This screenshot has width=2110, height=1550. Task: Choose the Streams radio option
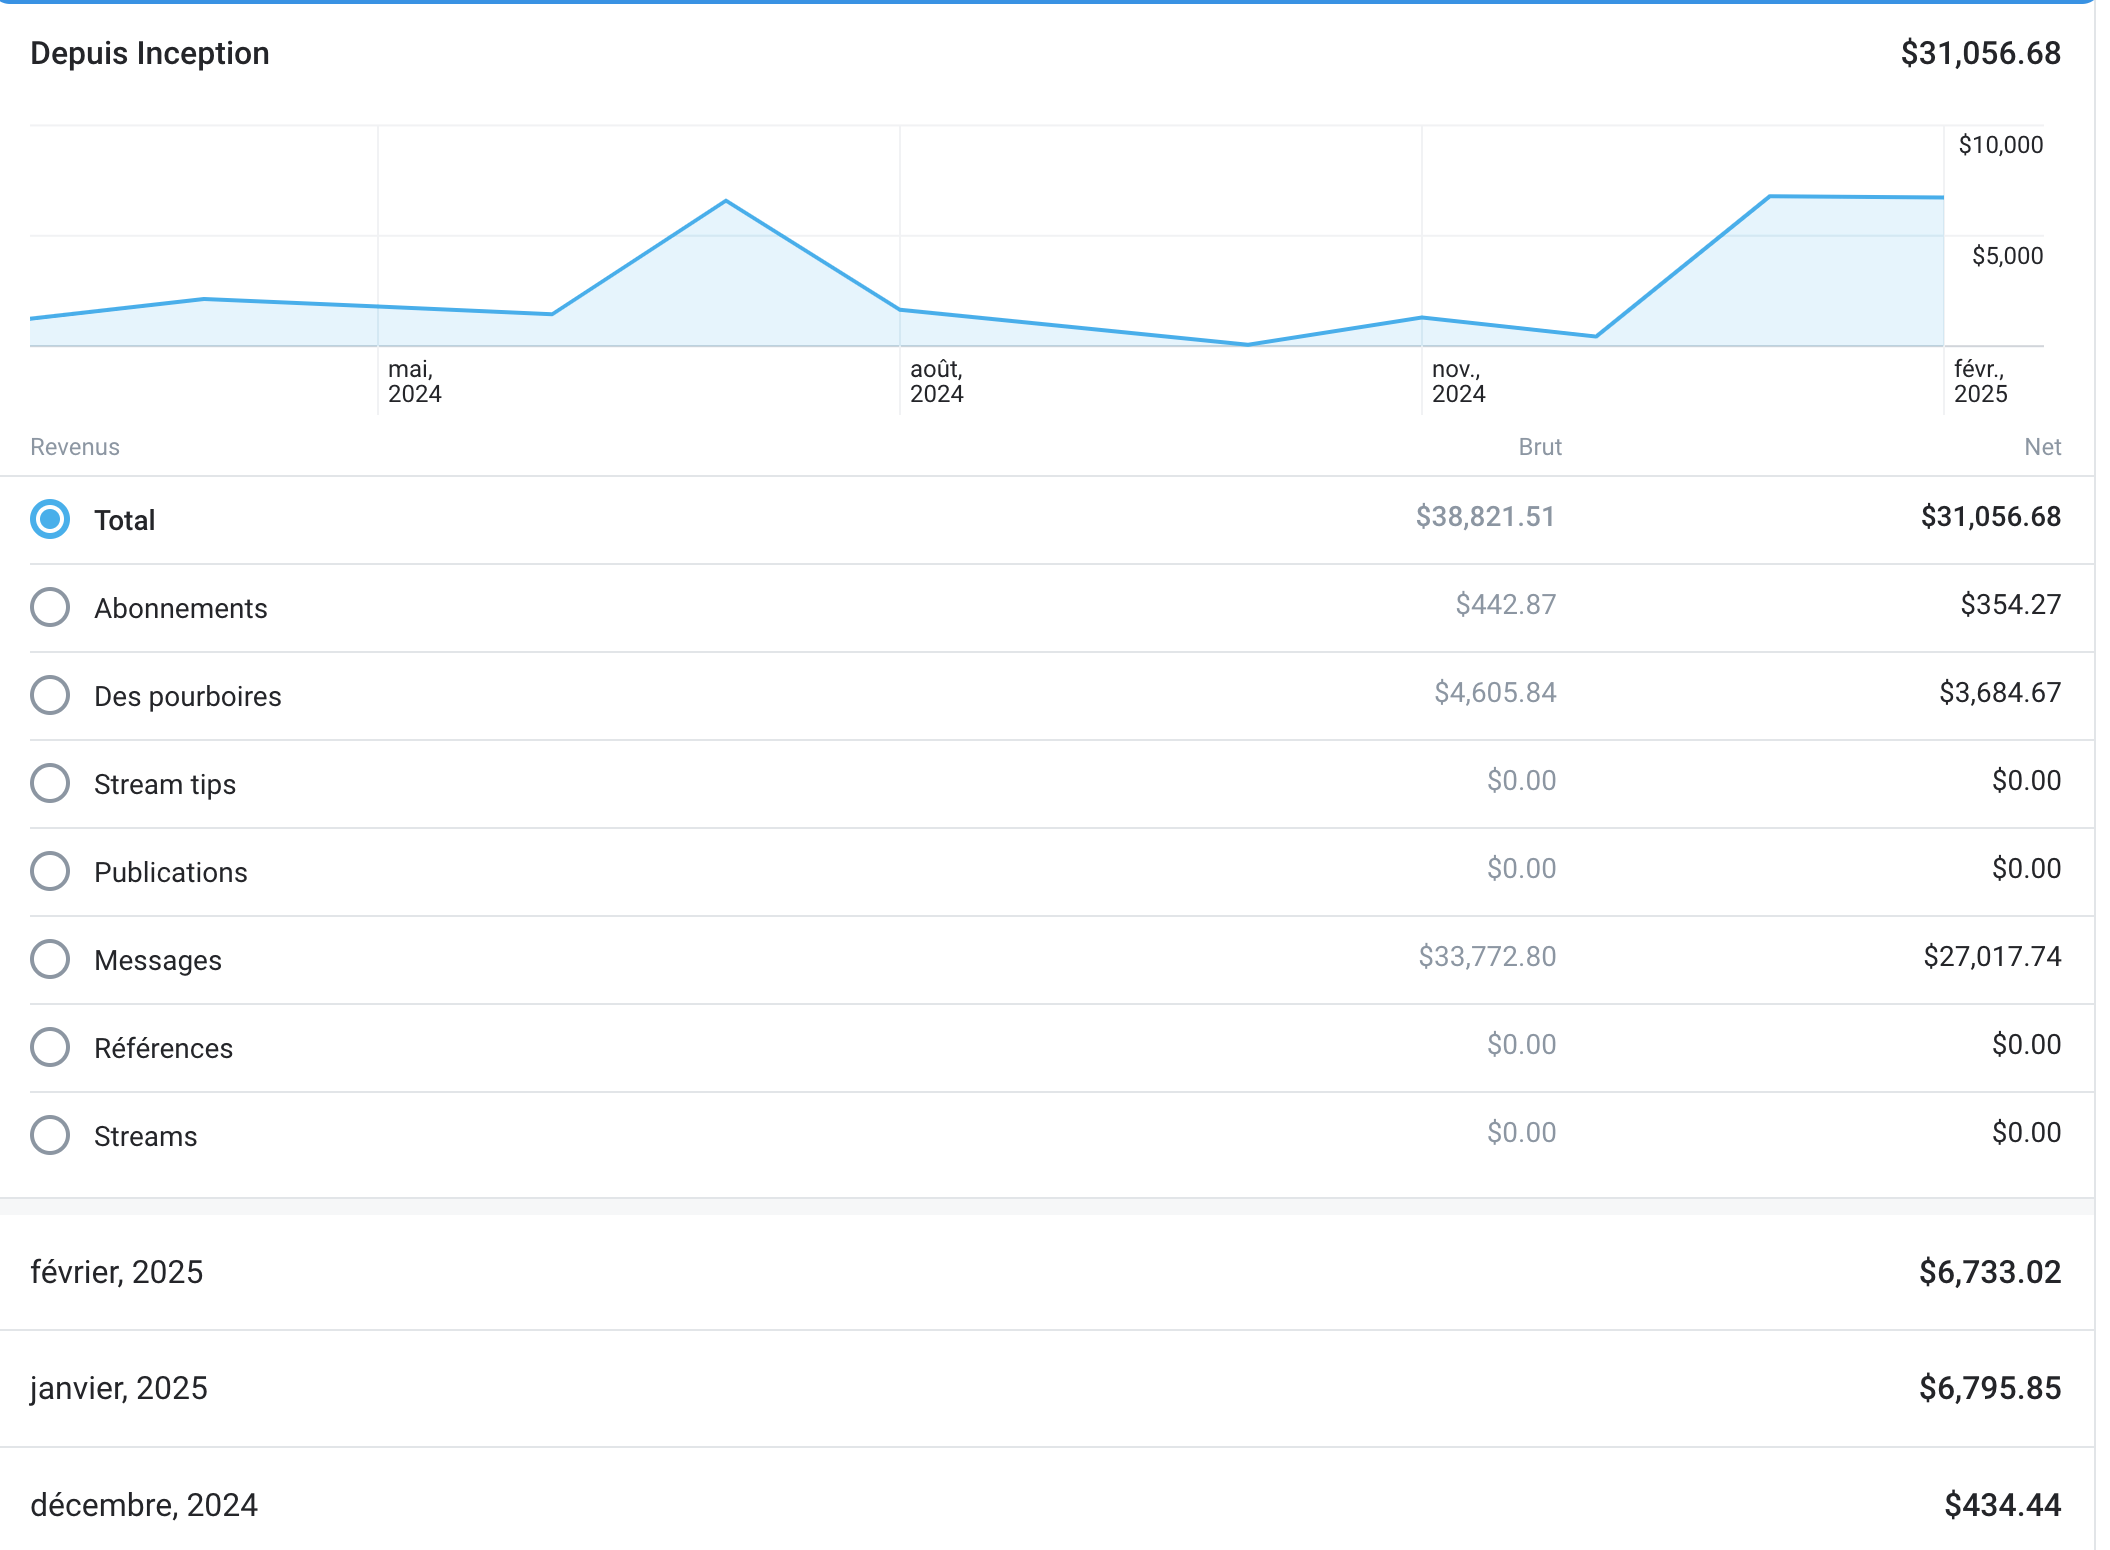coord(50,1135)
